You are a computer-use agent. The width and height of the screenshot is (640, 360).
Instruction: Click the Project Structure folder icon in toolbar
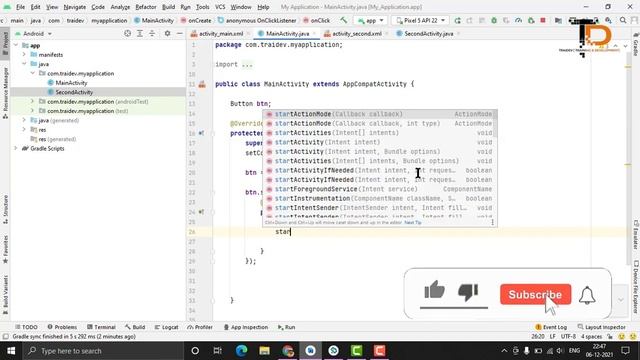tap(558, 20)
